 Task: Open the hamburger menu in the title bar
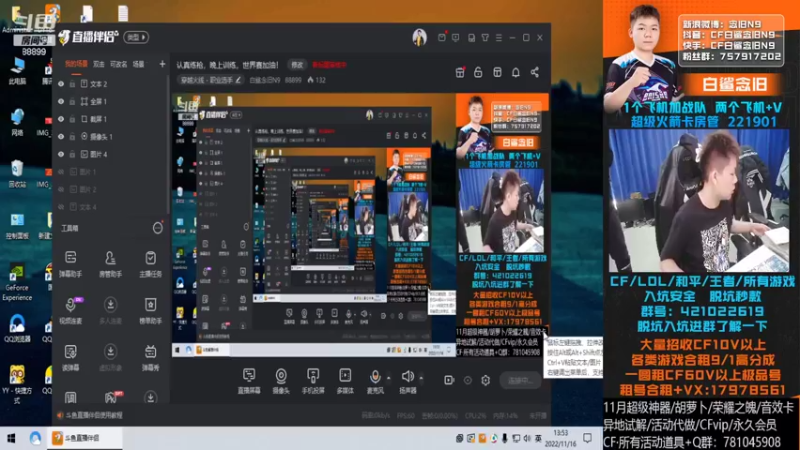point(499,37)
